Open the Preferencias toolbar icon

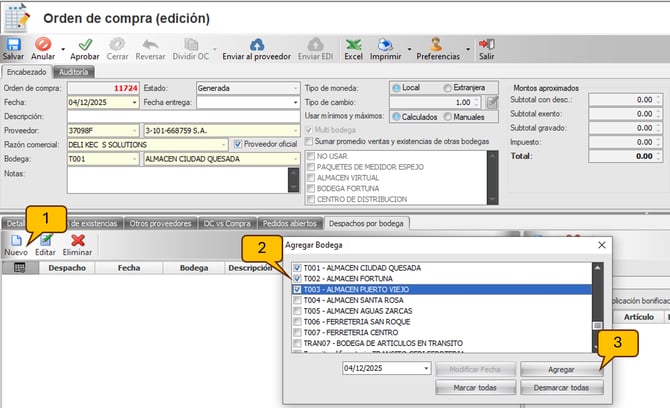tap(437, 45)
